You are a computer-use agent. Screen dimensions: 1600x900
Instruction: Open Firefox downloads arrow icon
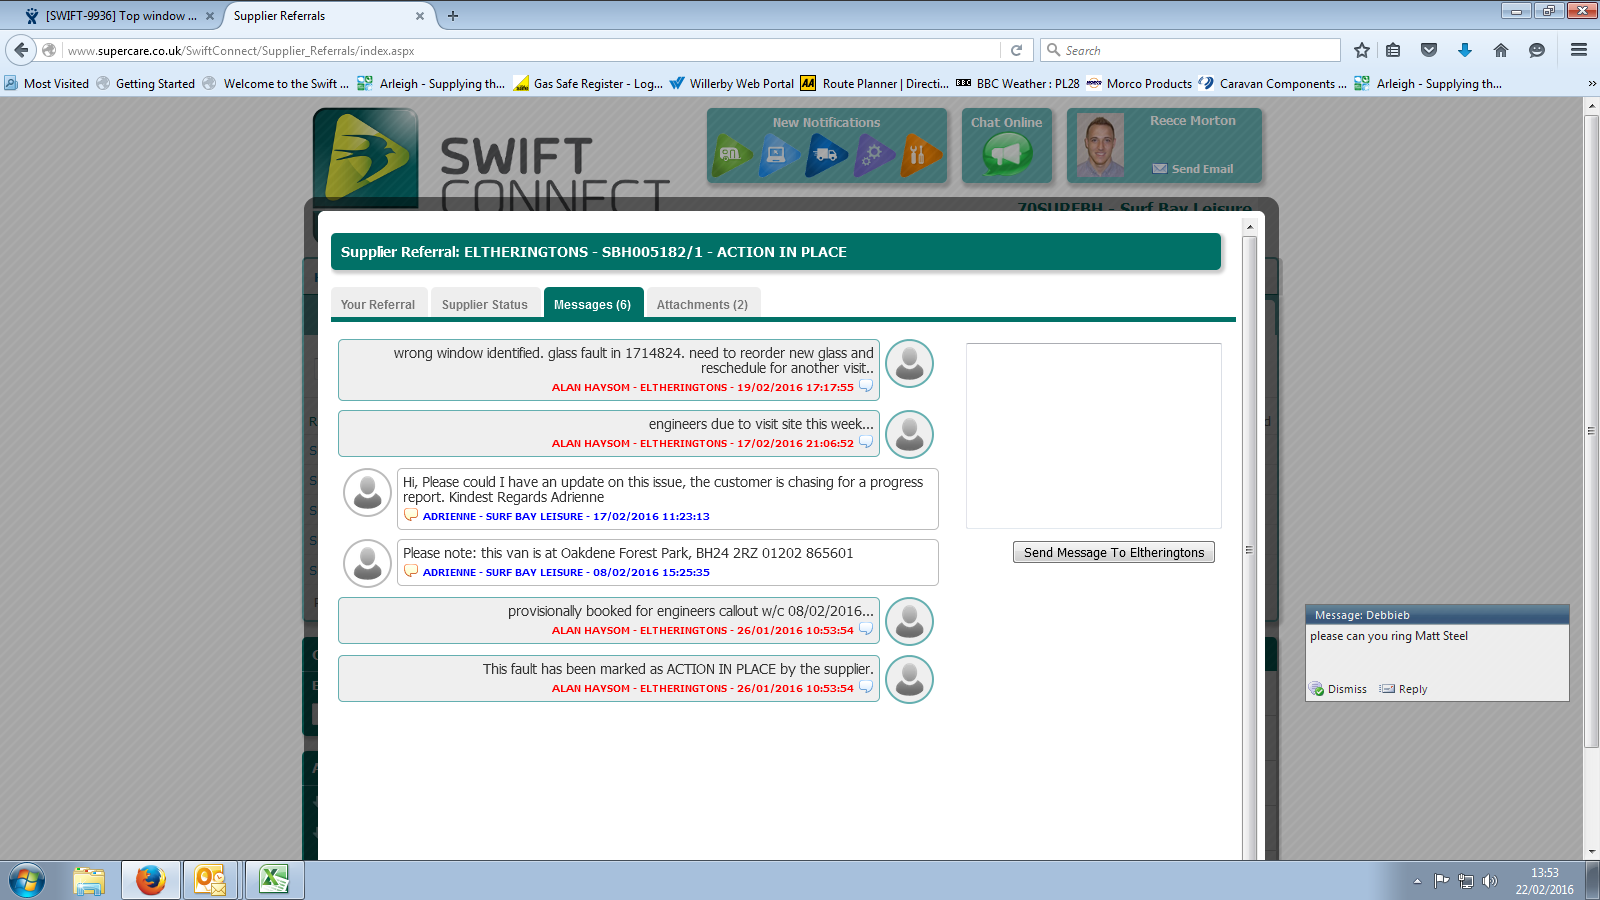pos(1465,50)
